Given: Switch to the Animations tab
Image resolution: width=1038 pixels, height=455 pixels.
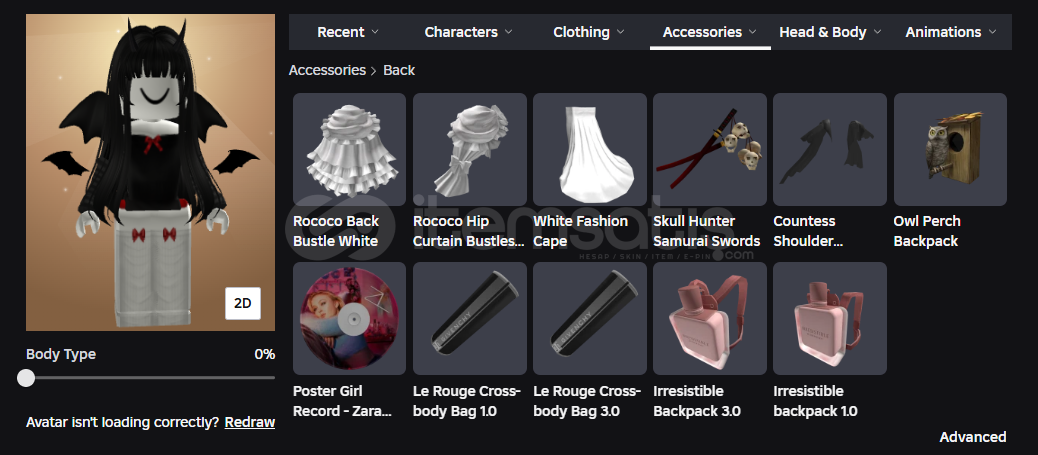Looking at the screenshot, I should 951,32.
